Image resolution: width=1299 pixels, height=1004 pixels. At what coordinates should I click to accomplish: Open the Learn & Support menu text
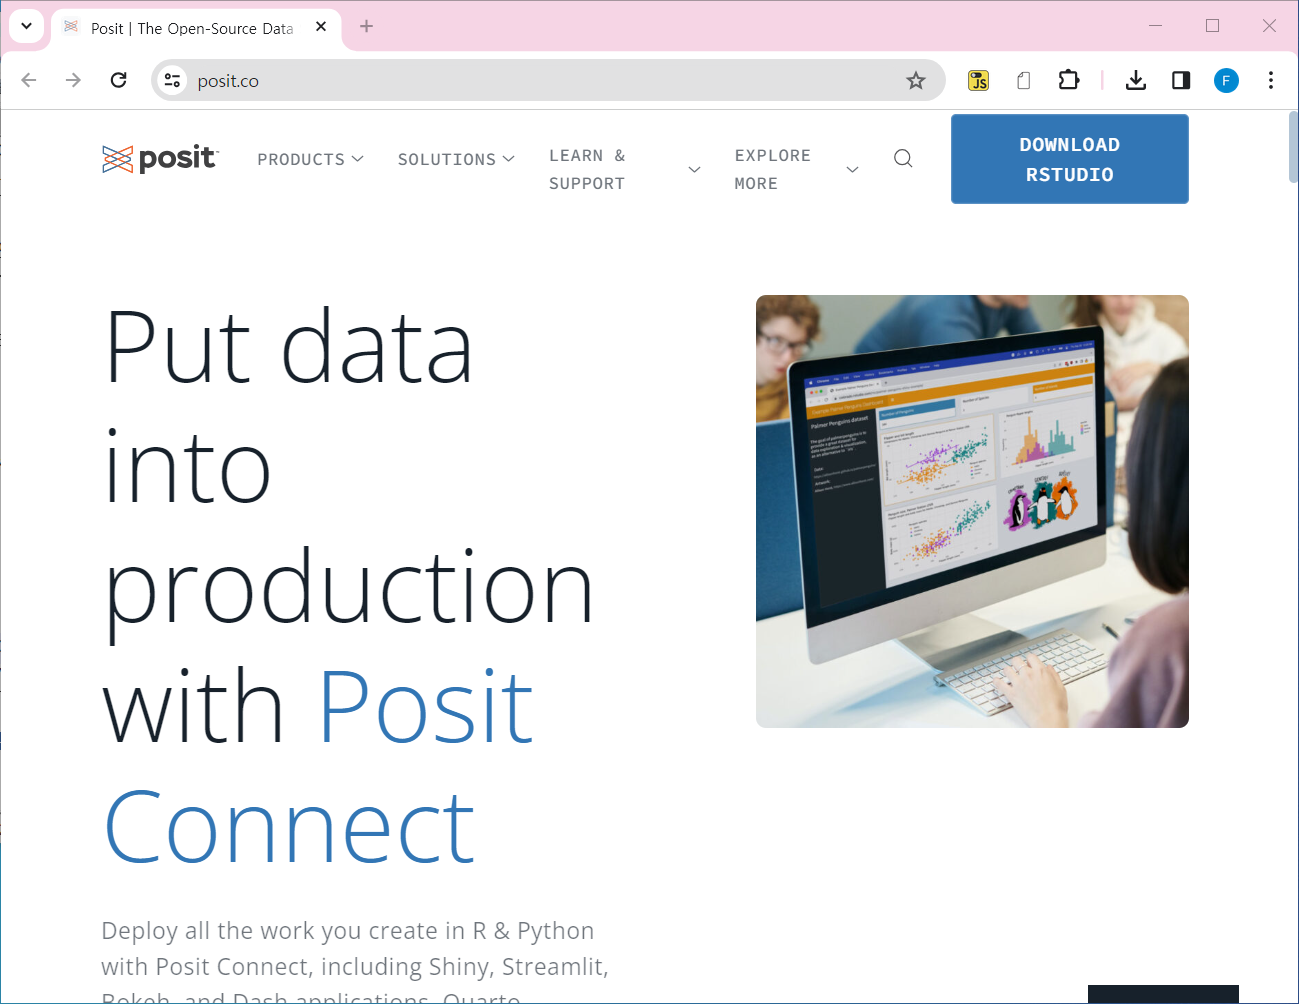[588, 169]
